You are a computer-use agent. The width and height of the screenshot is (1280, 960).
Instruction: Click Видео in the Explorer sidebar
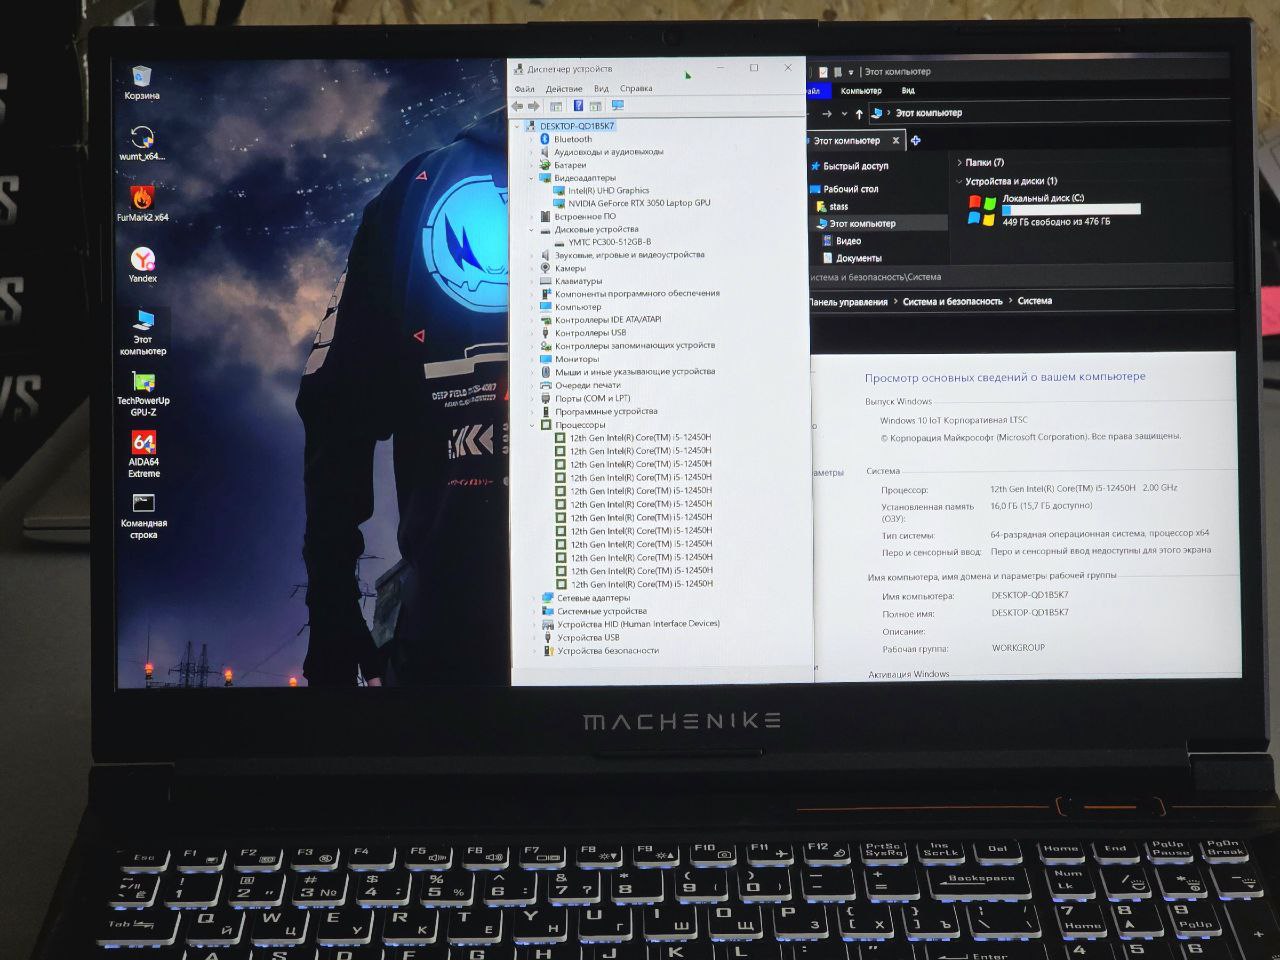coord(848,241)
